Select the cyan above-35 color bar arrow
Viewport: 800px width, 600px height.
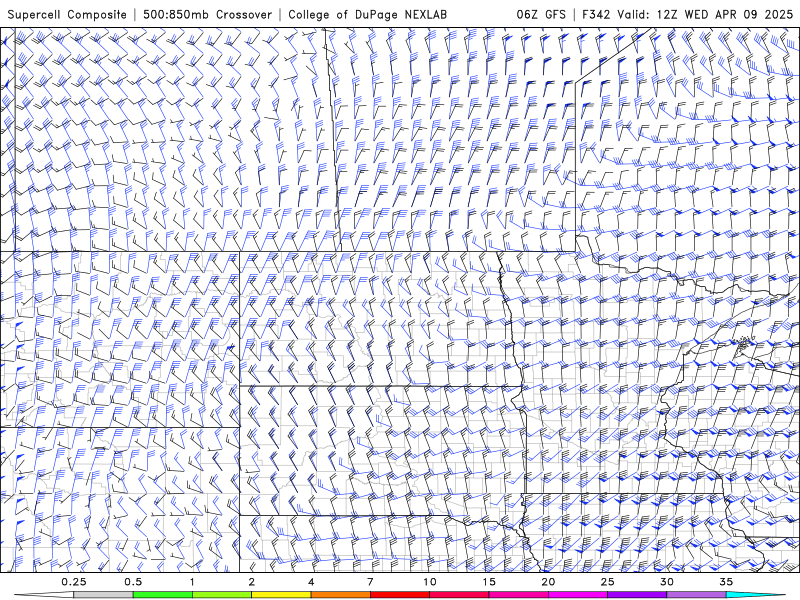[756, 595]
